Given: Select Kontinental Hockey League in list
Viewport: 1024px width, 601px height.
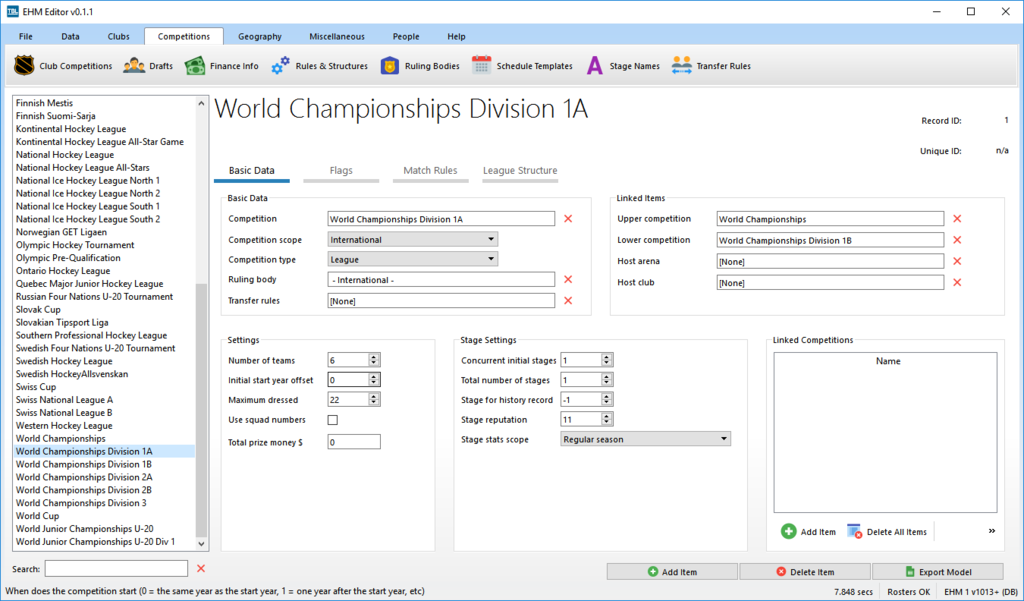Looking at the screenshot, I should pyautogui.click(x=104, y=129).
